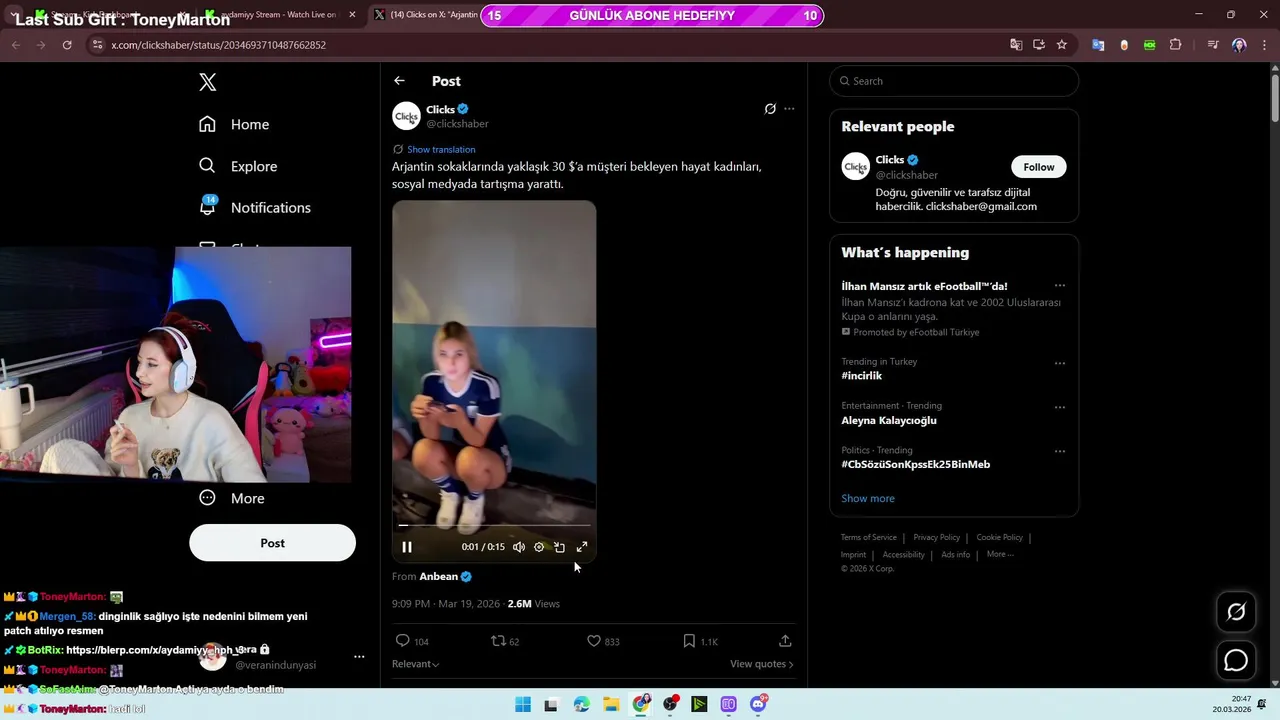Open the Chrome profile avatar
Image resolution: width=1280 pixels, height=720 pixels.
1239,45
